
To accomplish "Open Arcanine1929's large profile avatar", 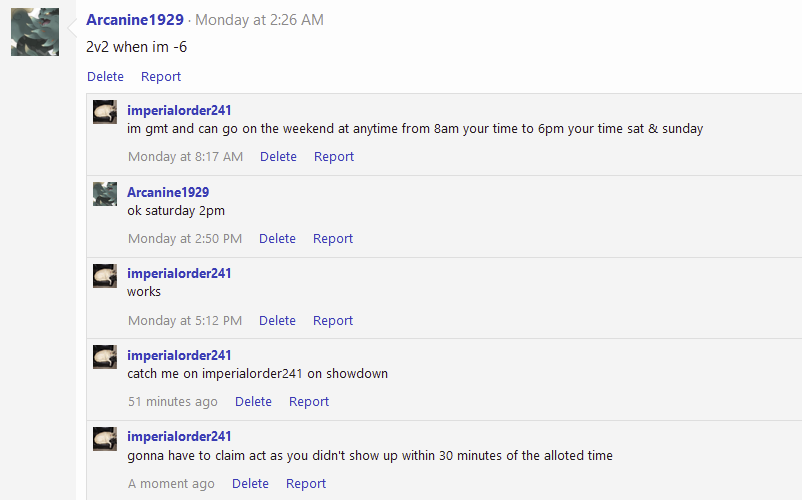I will coord(35,32).
